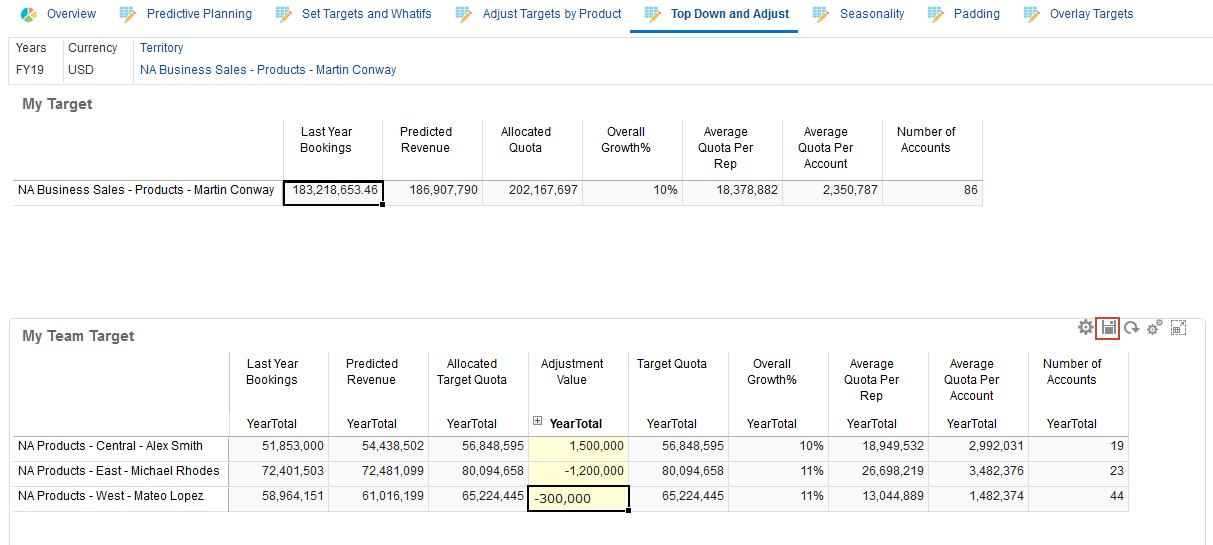Select Last Year Bookings cell in My Target
Screen dimensions: 1213x545
(x=333, y=190)
